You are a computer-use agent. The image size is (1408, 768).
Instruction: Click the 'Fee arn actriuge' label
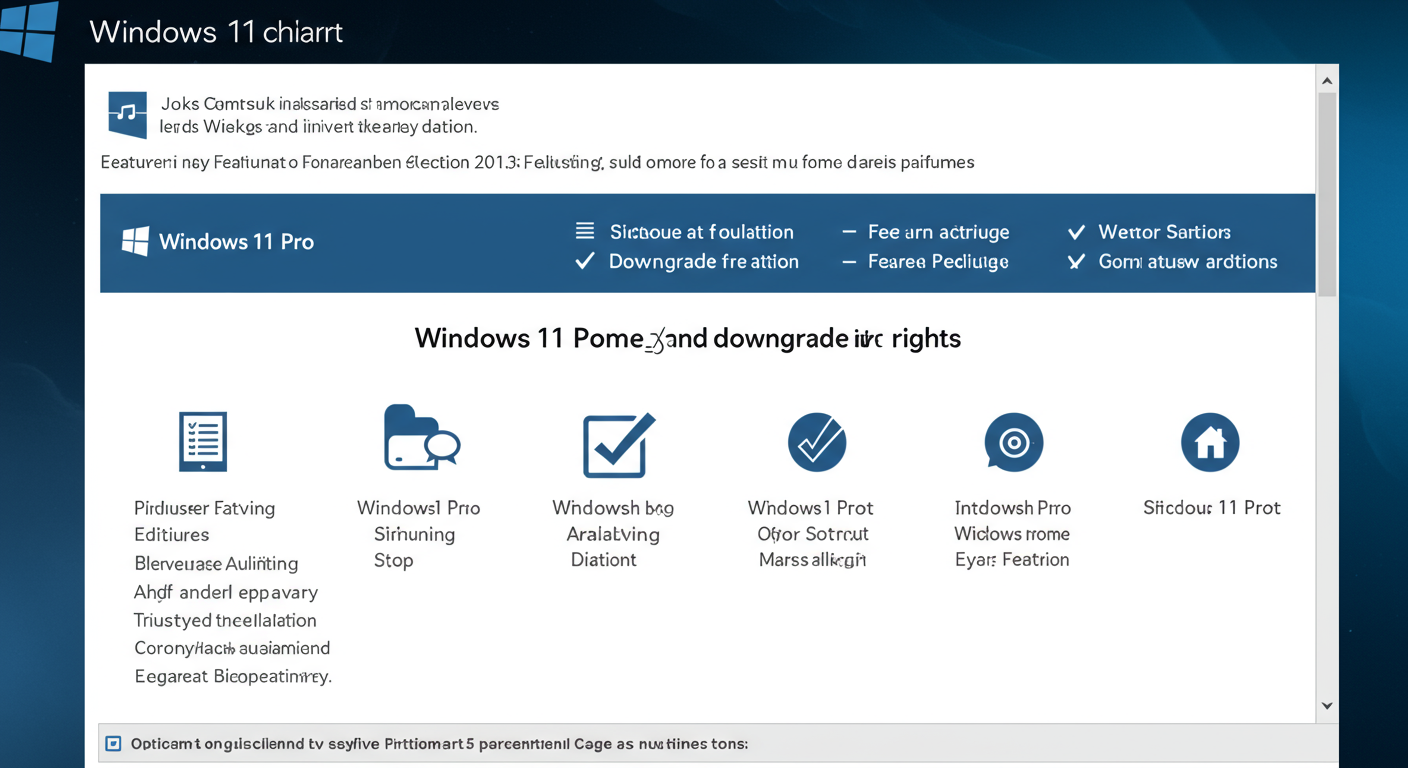tap(939, 232)
